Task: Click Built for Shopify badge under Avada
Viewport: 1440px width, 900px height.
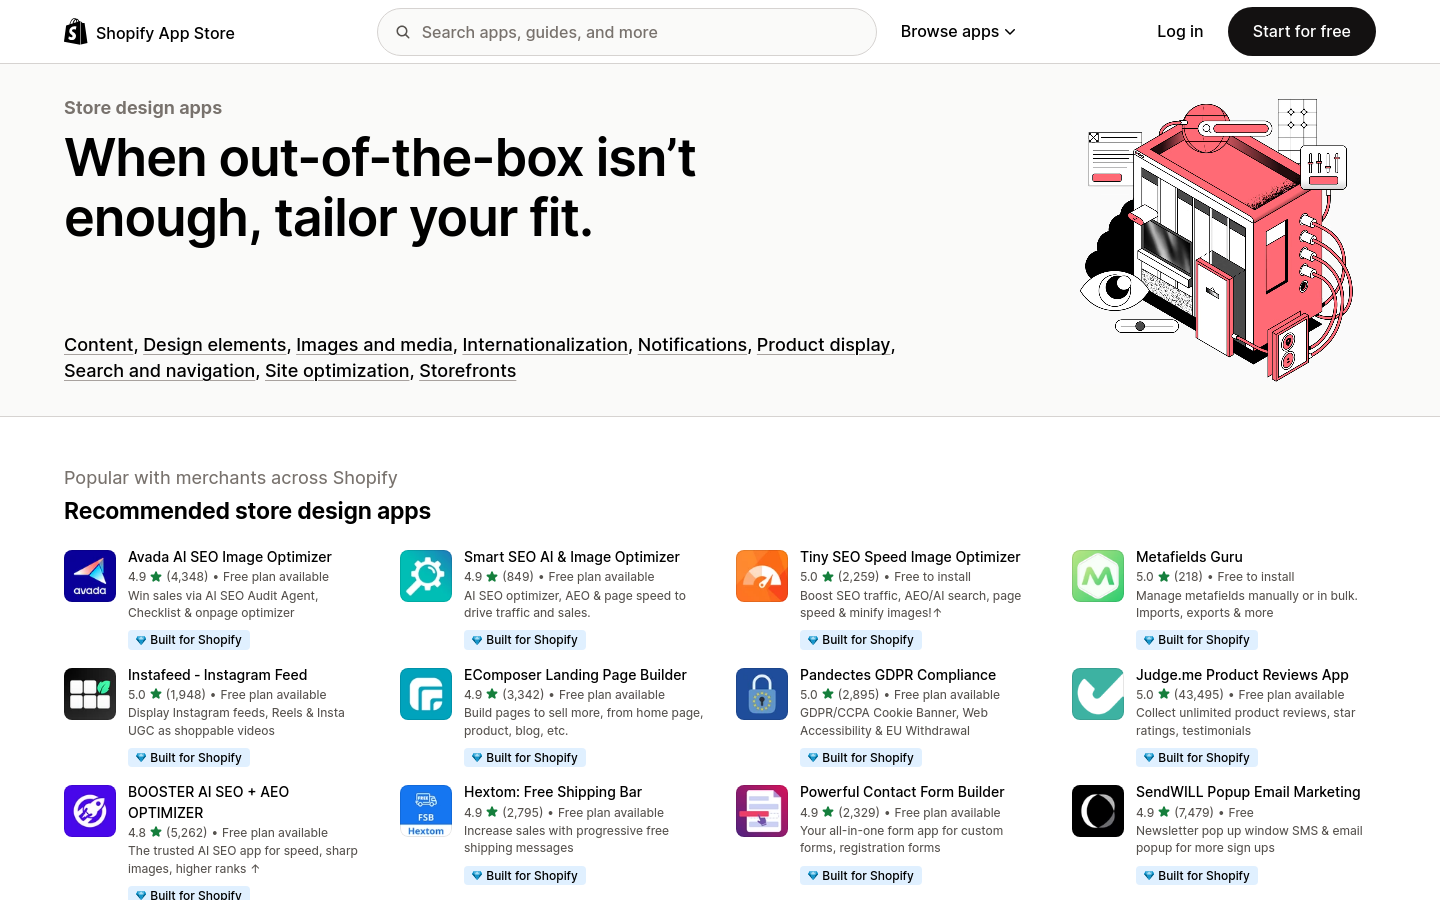Action: coord(189,640)
